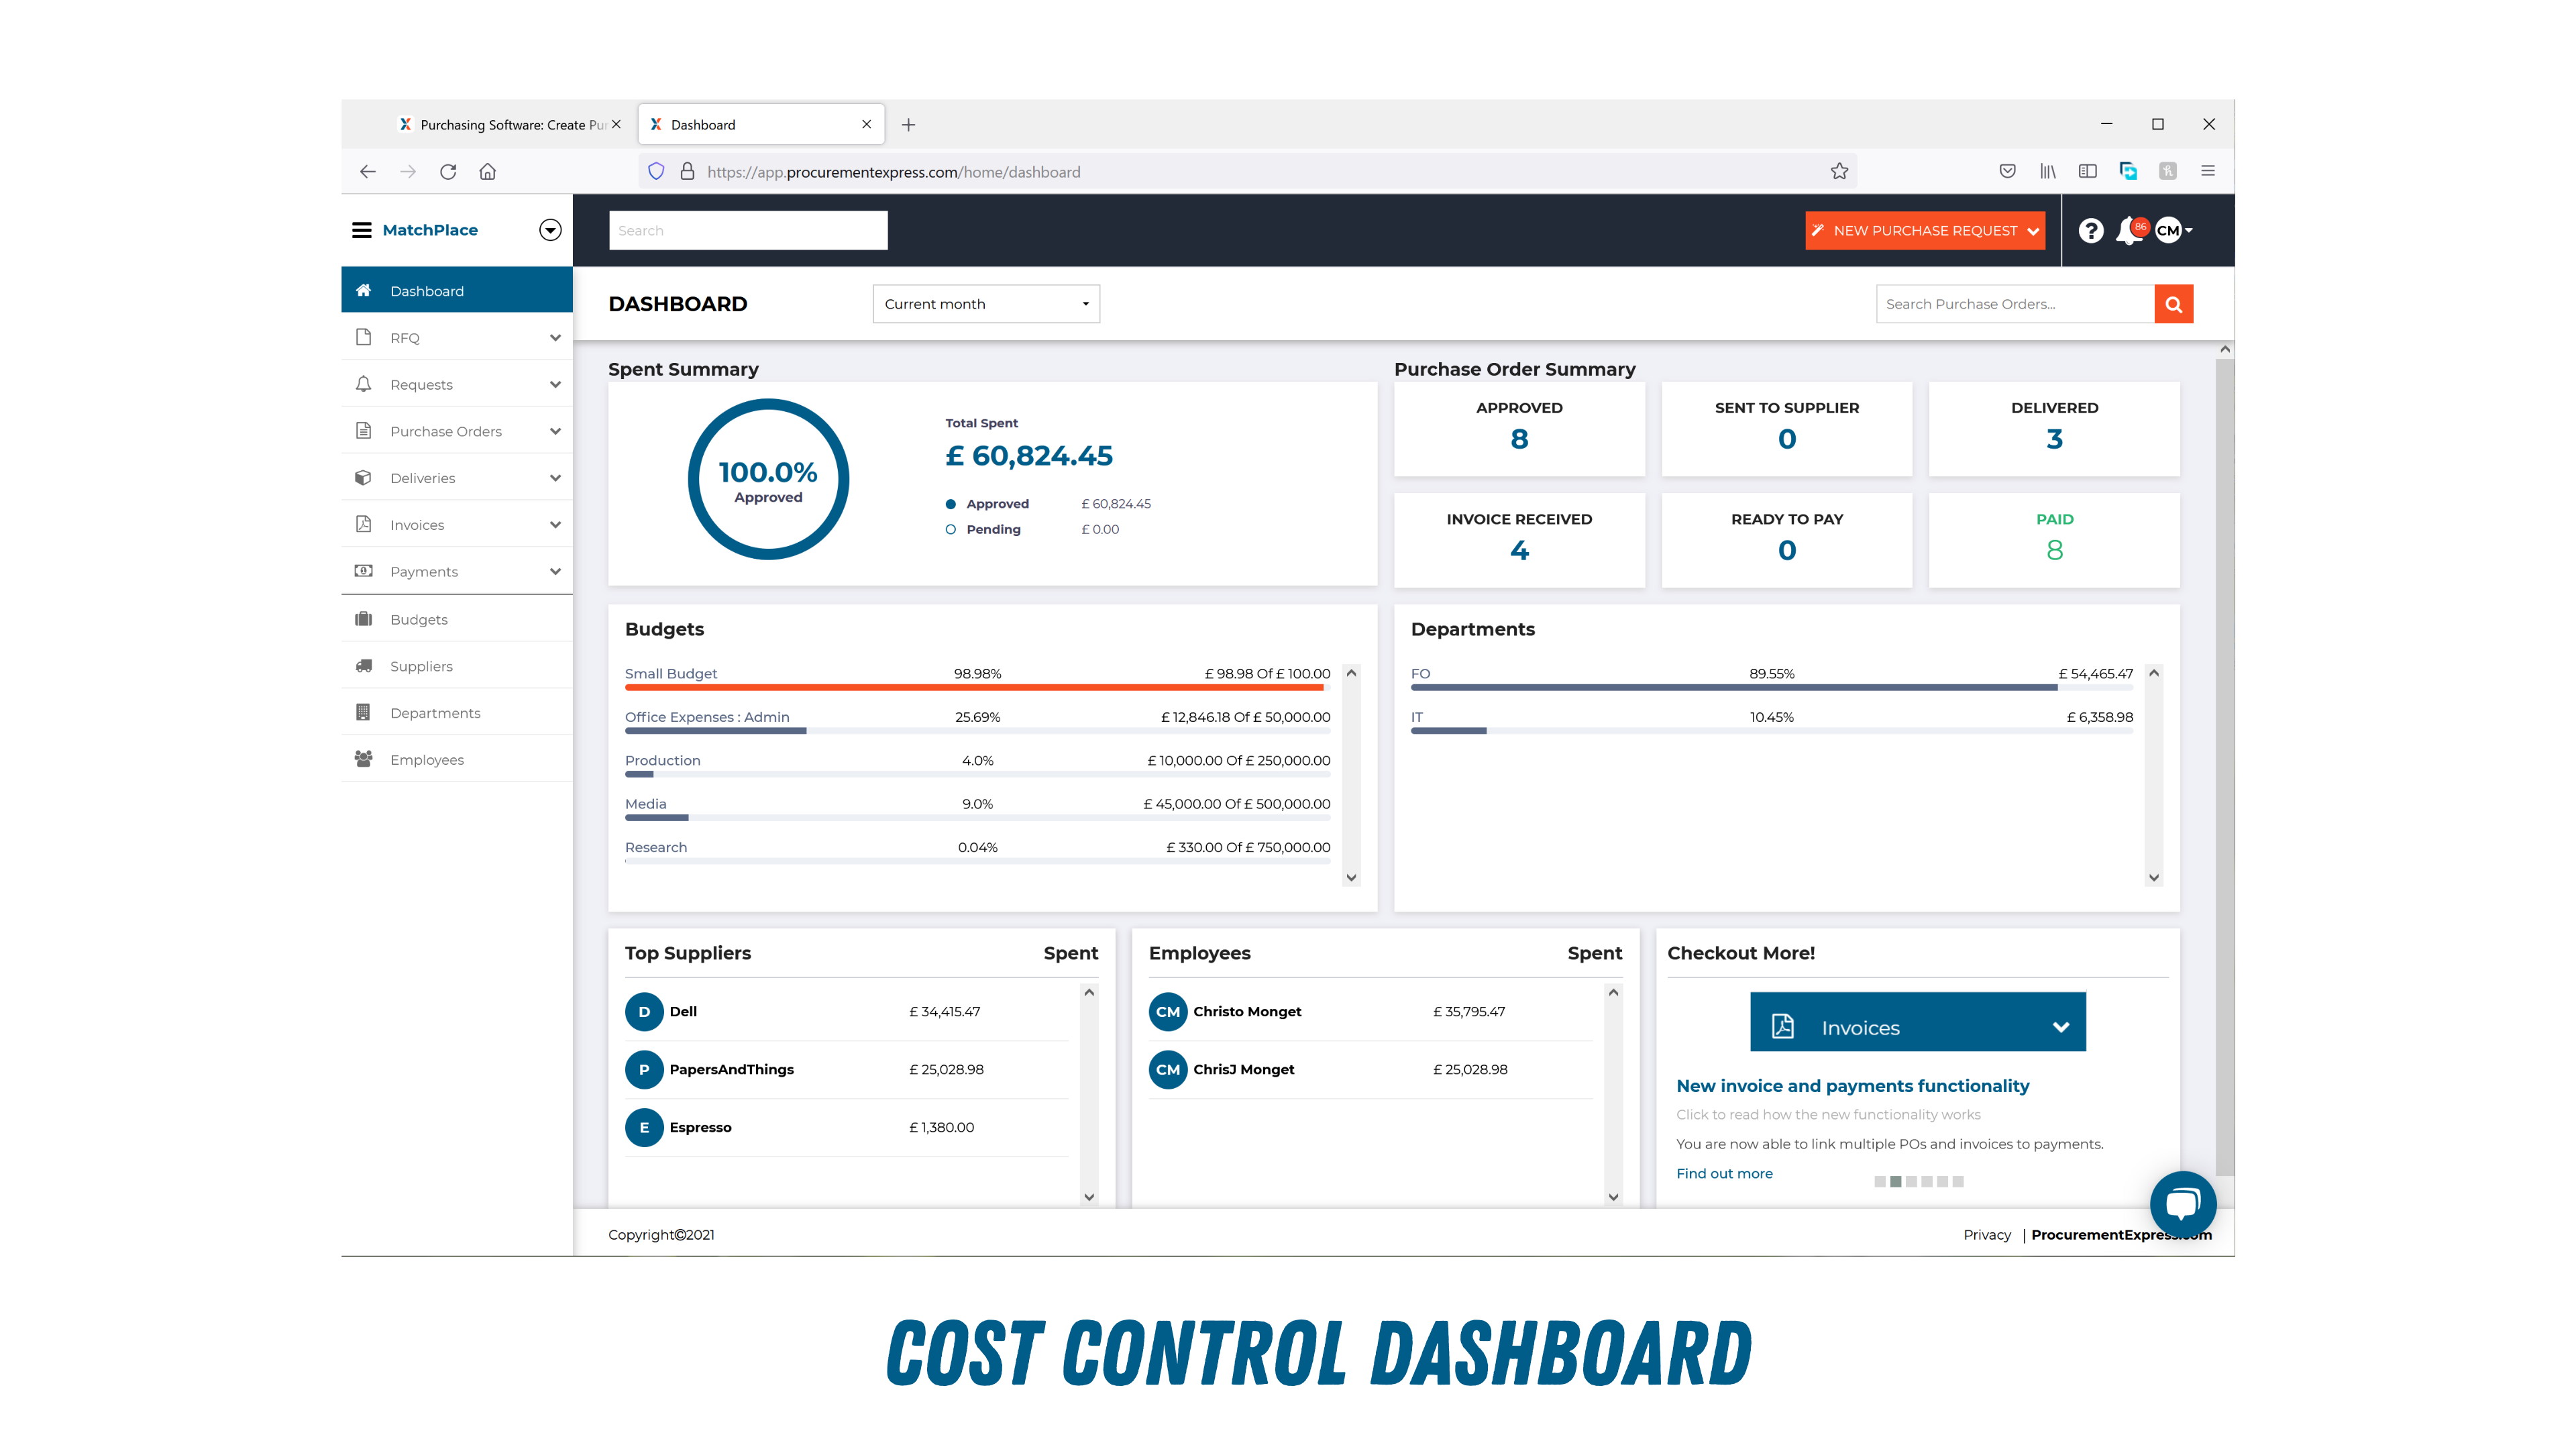Open the notifications bell icon
Image resolution: width=2576 pixels, height=1449 pixels.
(x=2128, y=231)
